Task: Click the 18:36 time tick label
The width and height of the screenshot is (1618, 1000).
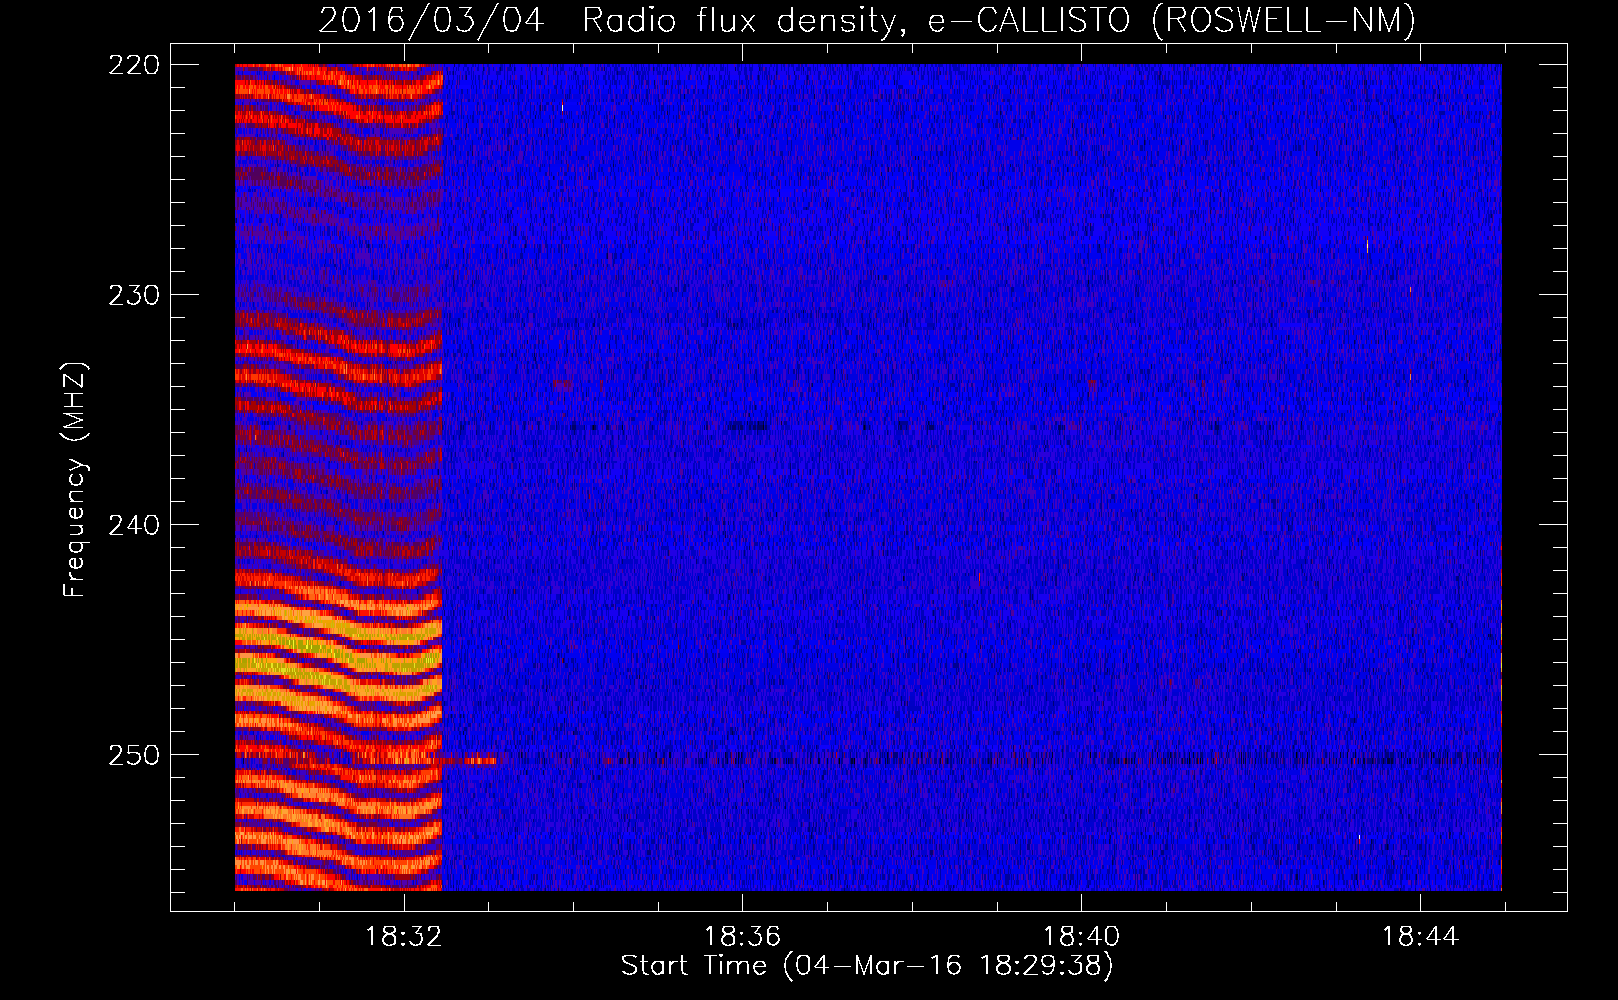Action: pyautogui.click(x=742, y=937)
